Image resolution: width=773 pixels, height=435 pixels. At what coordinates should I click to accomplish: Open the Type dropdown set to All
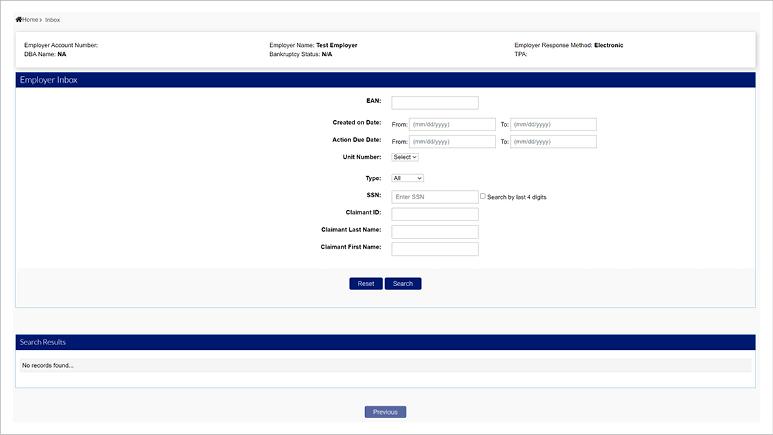[407, 178]
